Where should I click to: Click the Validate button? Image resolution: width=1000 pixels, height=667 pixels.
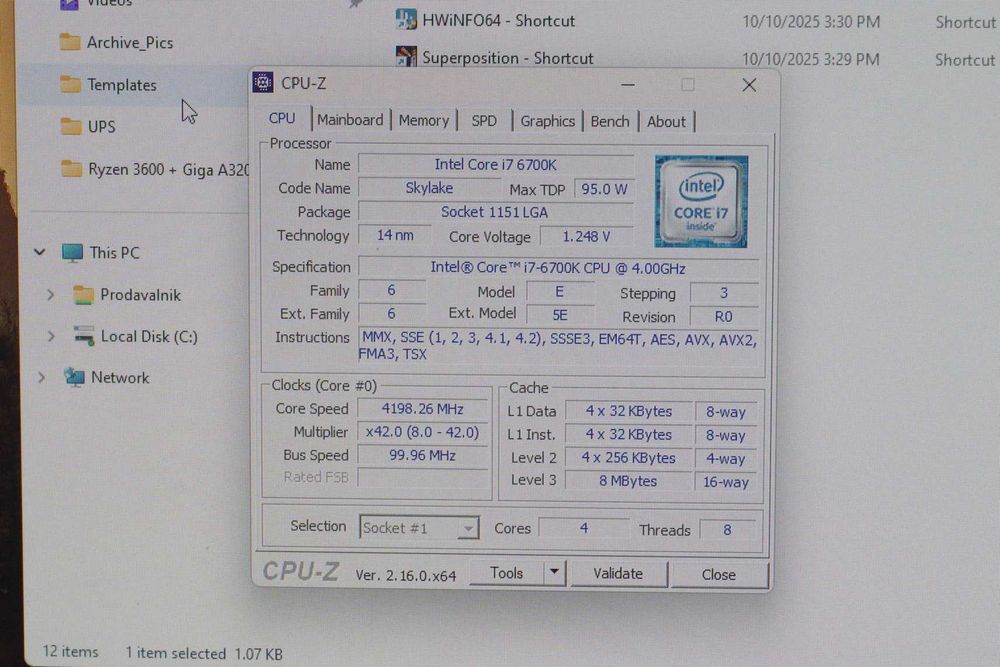tap(618, 573)
